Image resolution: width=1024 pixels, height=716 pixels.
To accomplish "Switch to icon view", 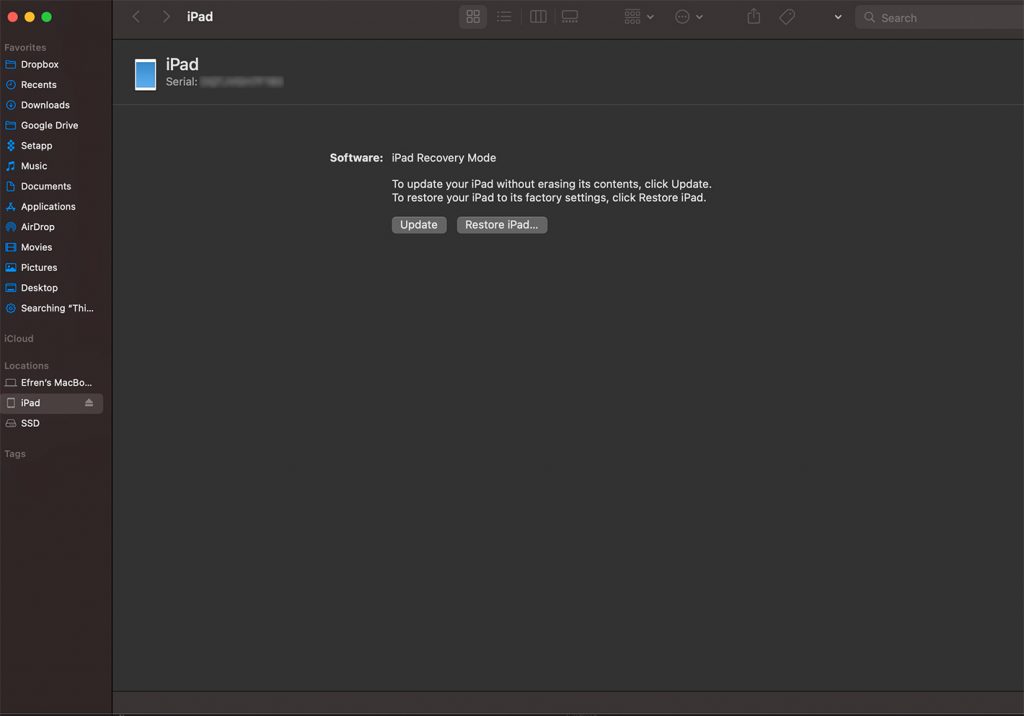I will pos(473,17).
